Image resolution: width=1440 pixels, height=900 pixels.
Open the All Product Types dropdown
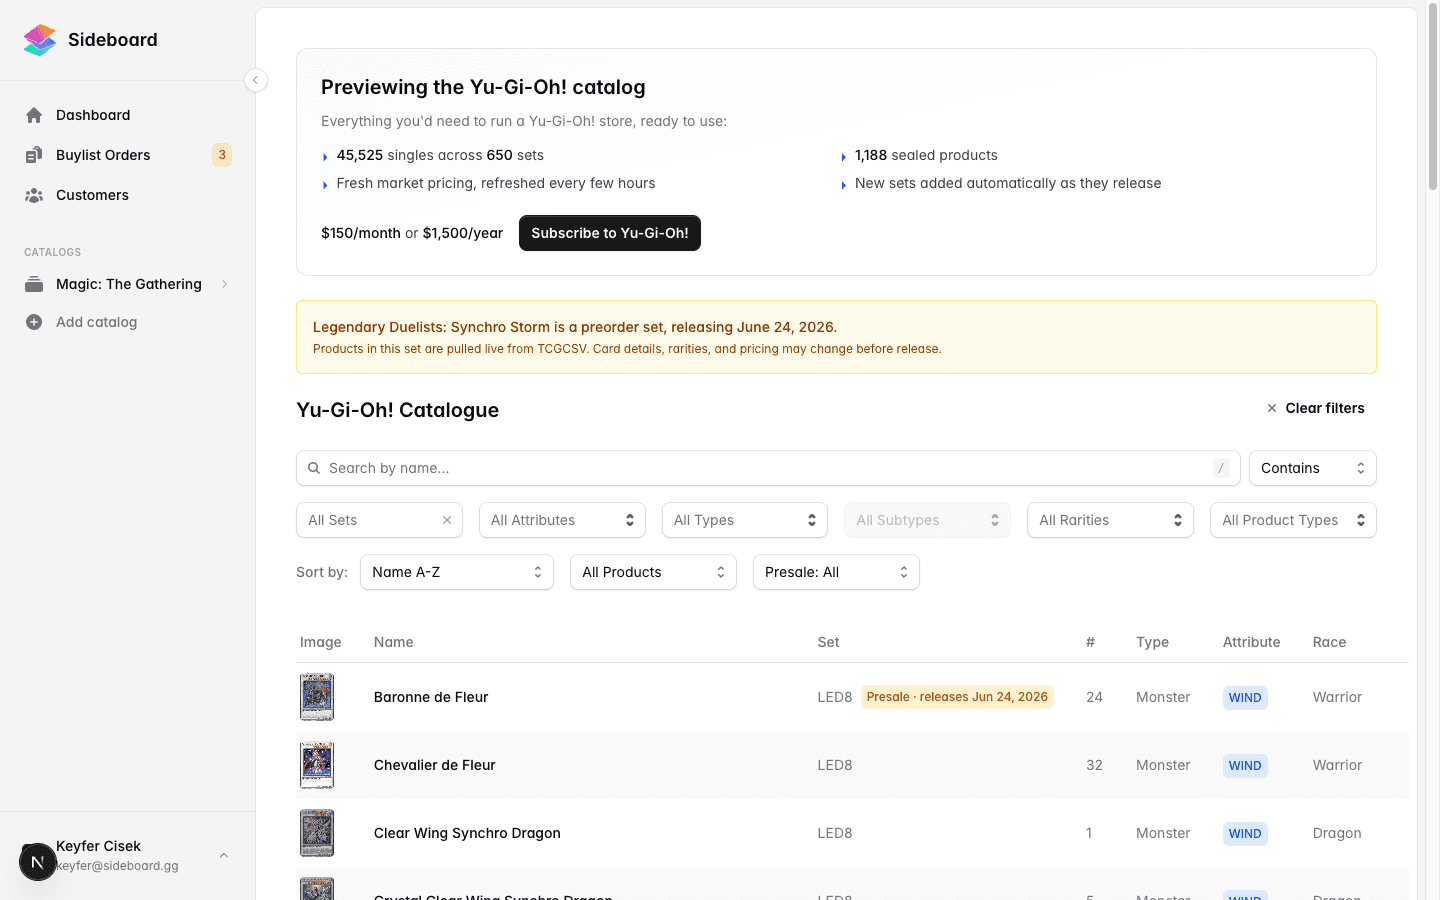tap(1293, 520)
